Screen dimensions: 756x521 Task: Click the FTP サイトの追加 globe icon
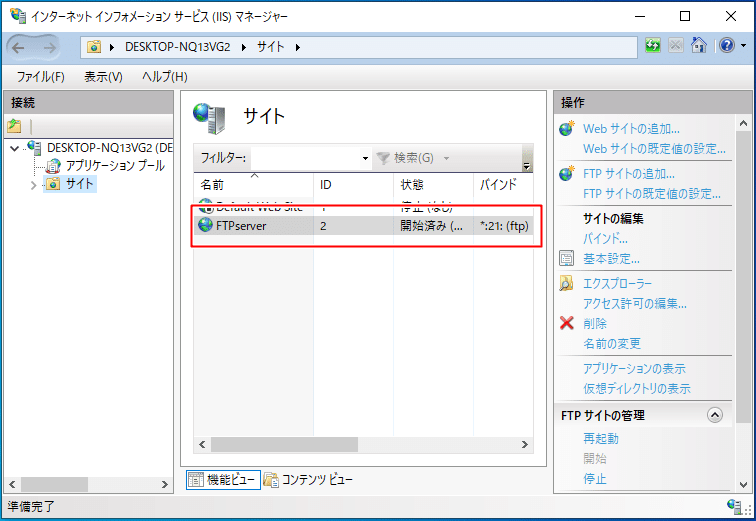point(567,173)
